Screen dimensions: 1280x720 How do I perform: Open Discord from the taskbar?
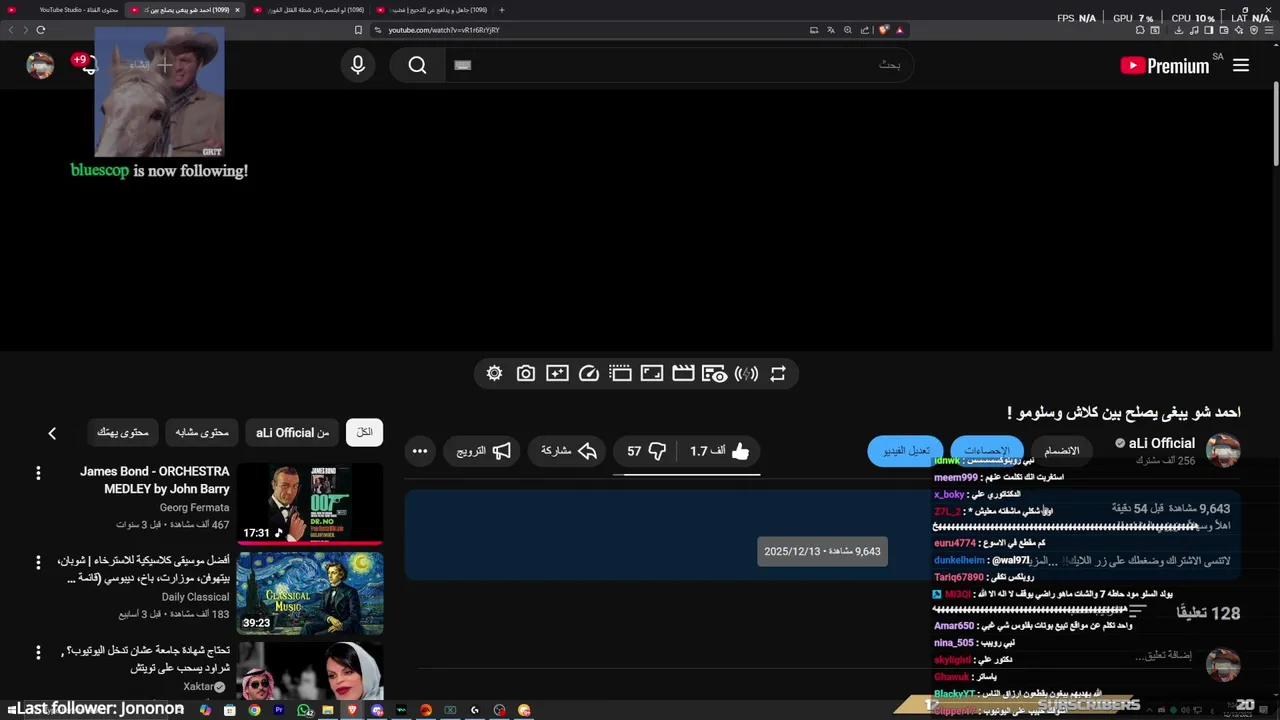click(x=377, y=710)
